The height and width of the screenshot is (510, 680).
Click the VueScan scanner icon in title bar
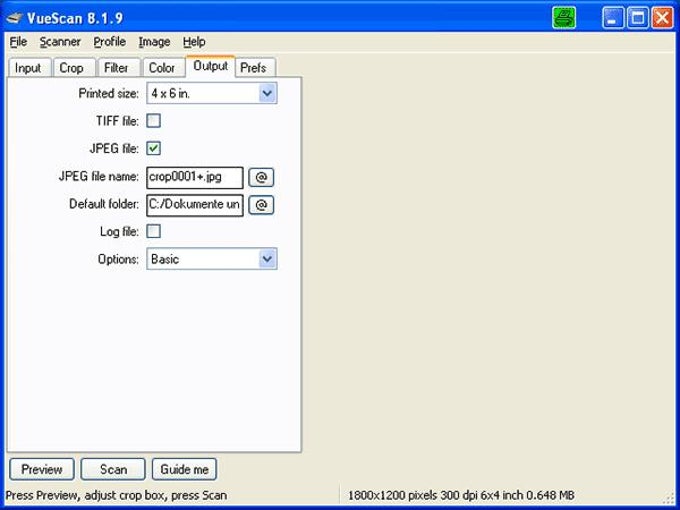14,18
